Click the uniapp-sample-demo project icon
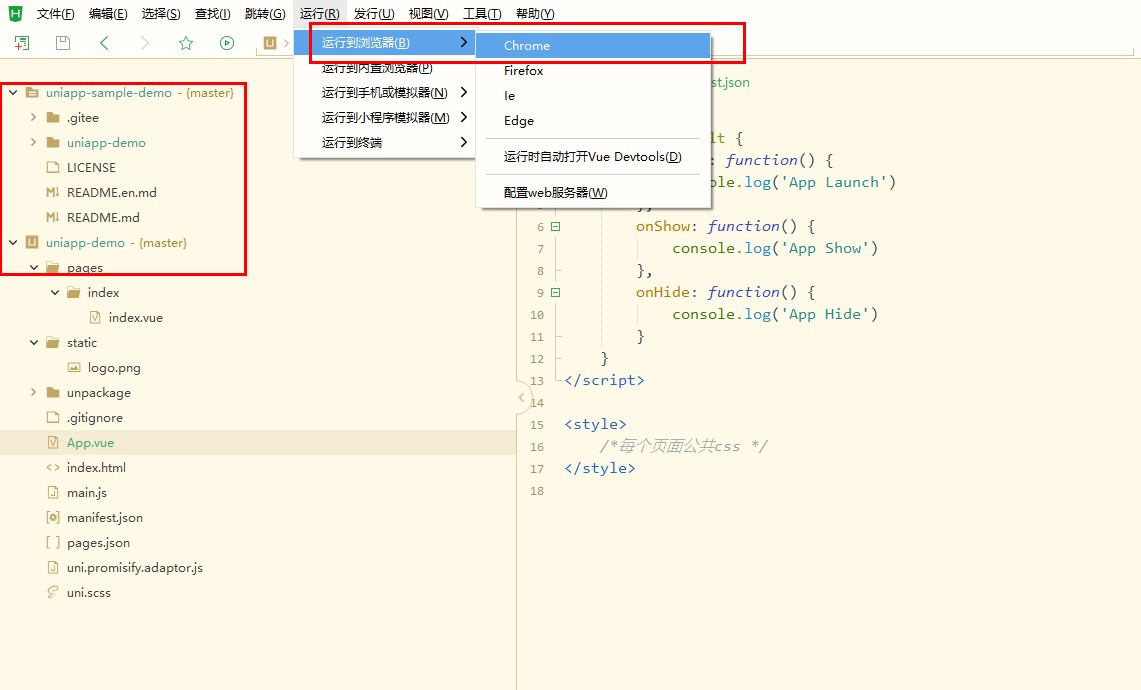This screenshot has height=690, width=1141. (32, 92)
